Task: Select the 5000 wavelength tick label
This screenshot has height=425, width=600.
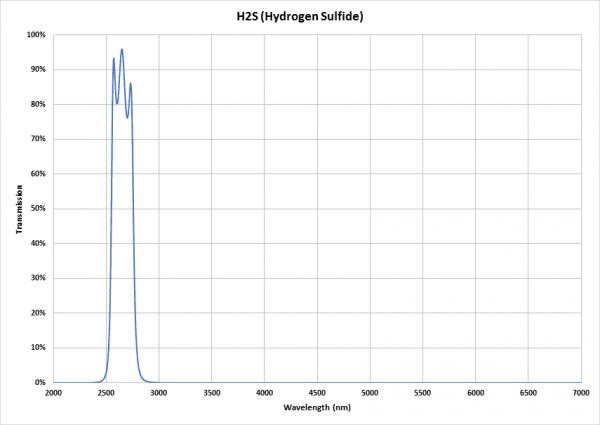Action: pos(370,394)
